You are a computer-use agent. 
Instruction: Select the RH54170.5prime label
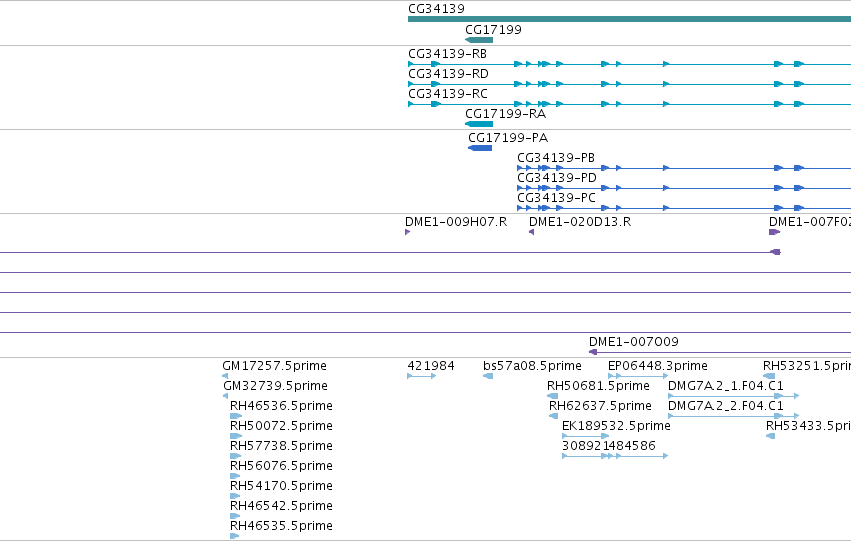[x=282, y=487]
